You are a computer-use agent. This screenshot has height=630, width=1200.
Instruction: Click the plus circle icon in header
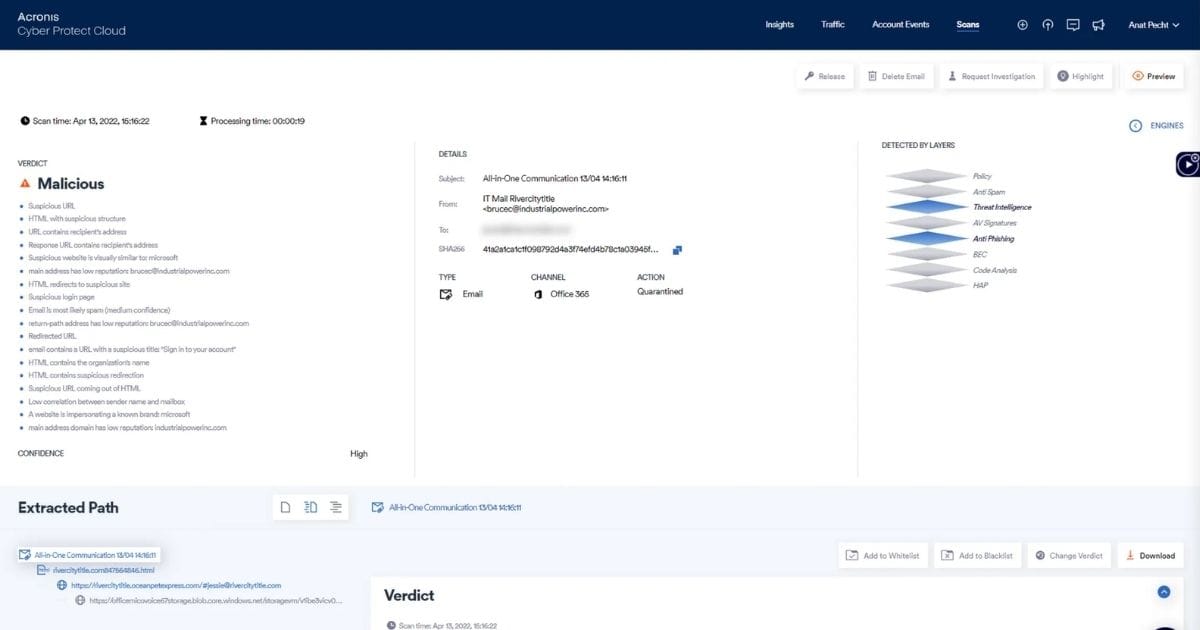1022,25
